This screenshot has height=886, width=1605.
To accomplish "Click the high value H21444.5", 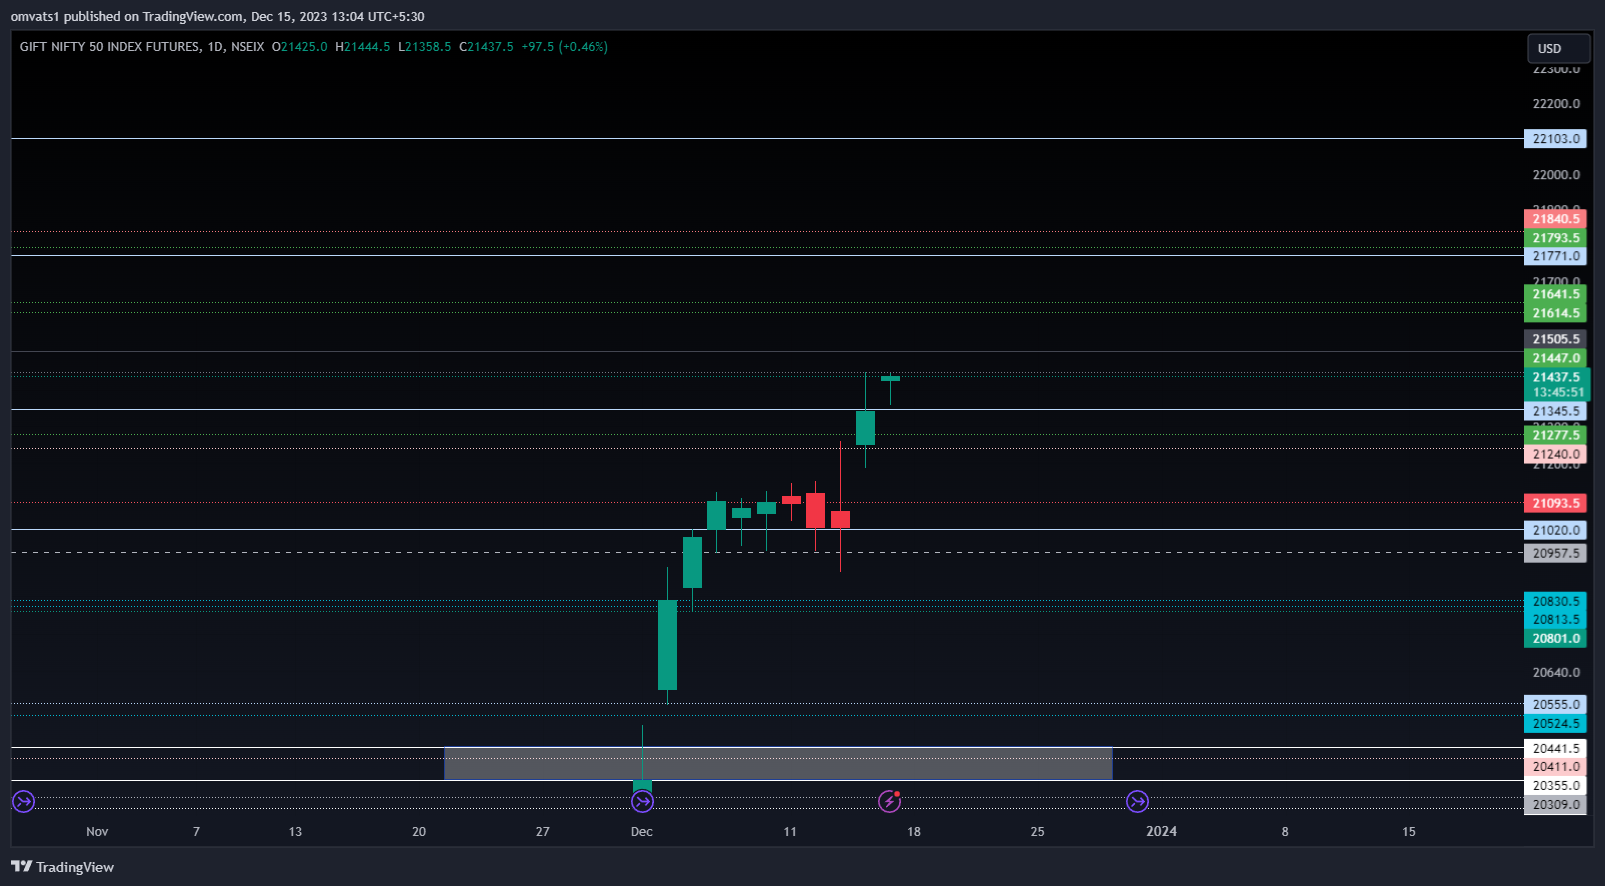I will tap(363, 47).
